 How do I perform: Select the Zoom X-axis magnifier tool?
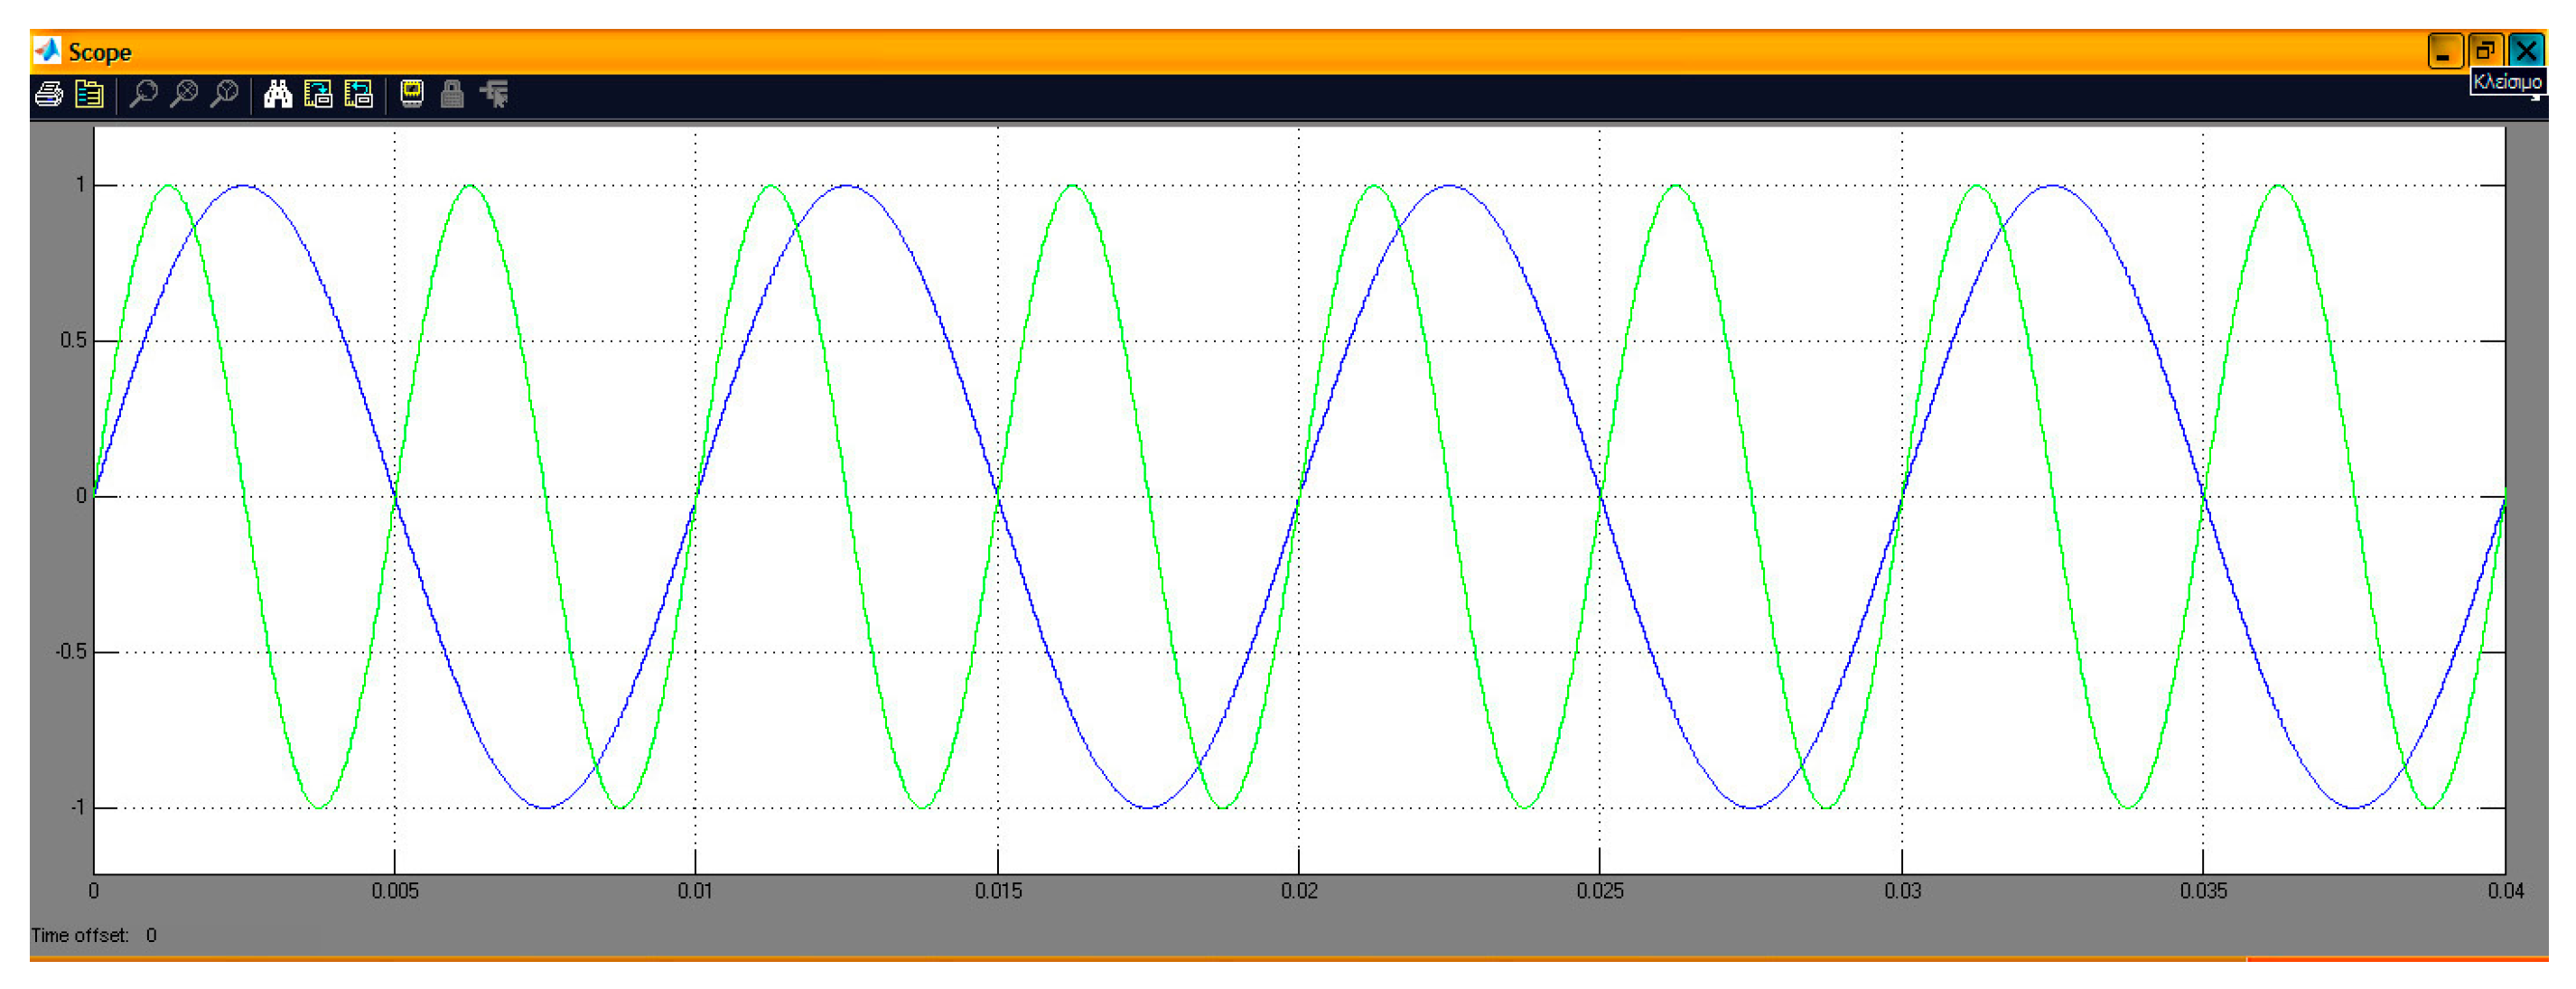[184, 95]
